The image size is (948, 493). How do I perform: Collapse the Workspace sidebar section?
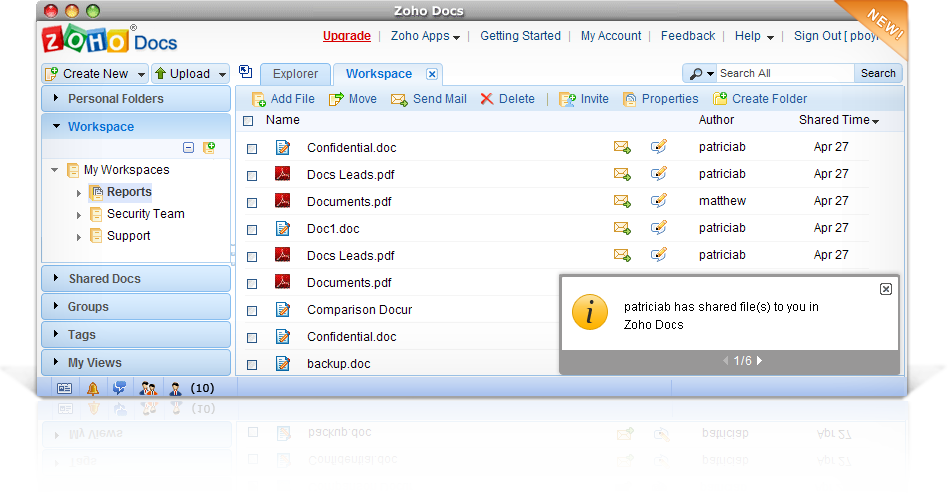[x=136, y=126]
